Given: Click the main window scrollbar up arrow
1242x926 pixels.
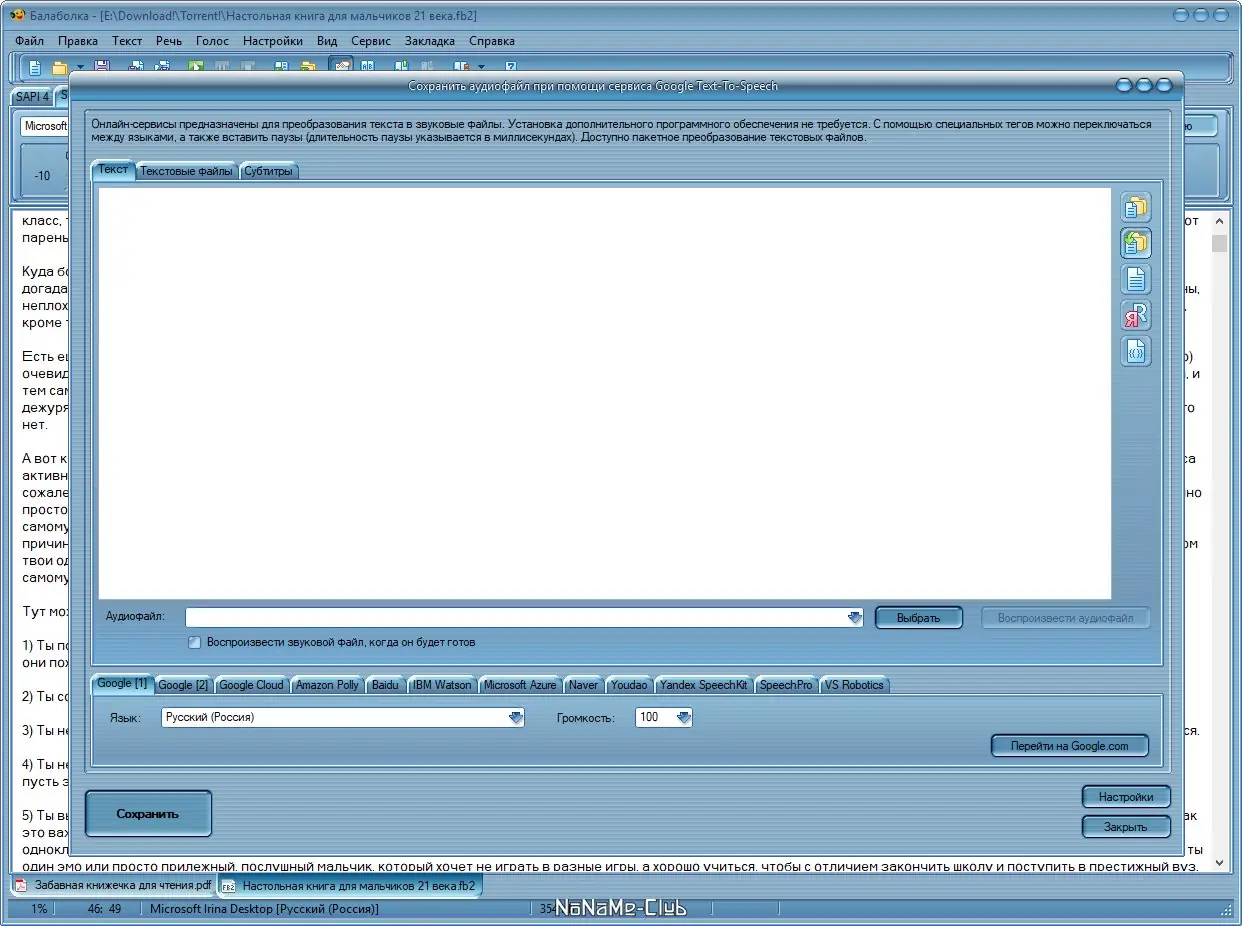Looking at the screenshot, I should tap(1219, 221).
